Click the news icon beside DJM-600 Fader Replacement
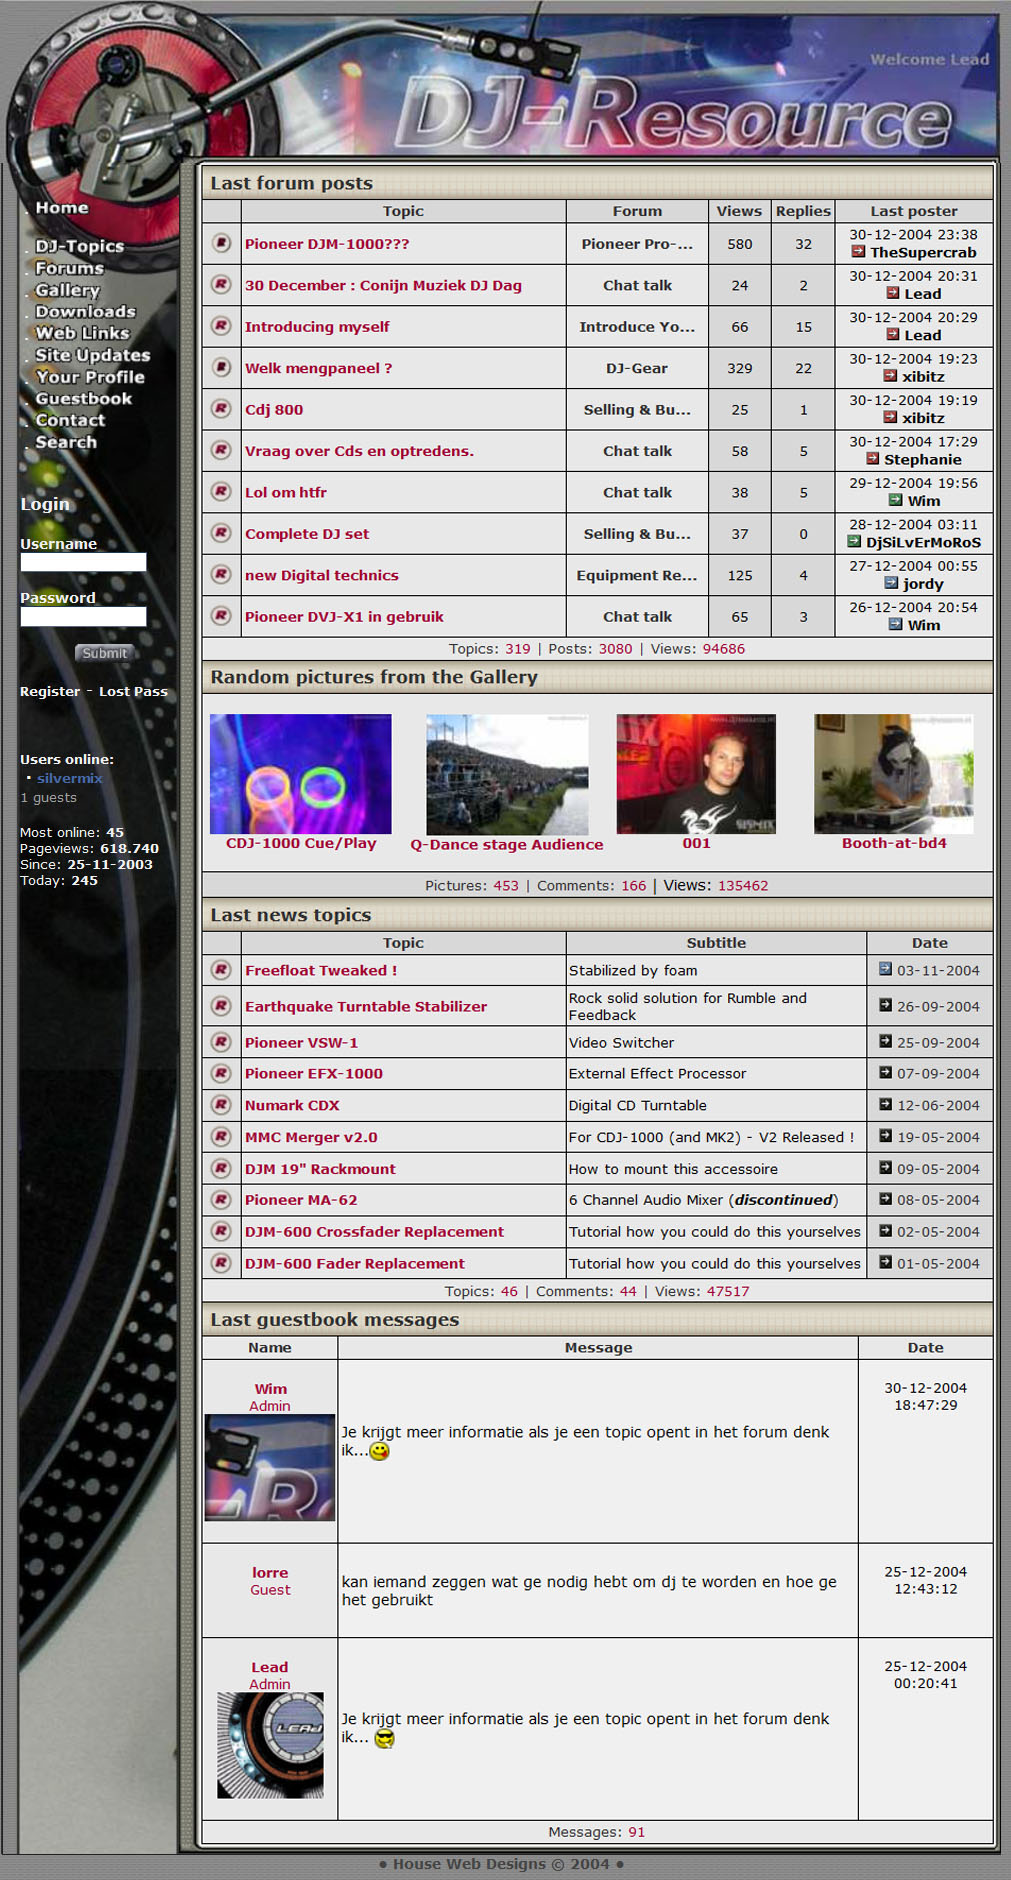1011x1880 pixels. tap(221, 1263)
